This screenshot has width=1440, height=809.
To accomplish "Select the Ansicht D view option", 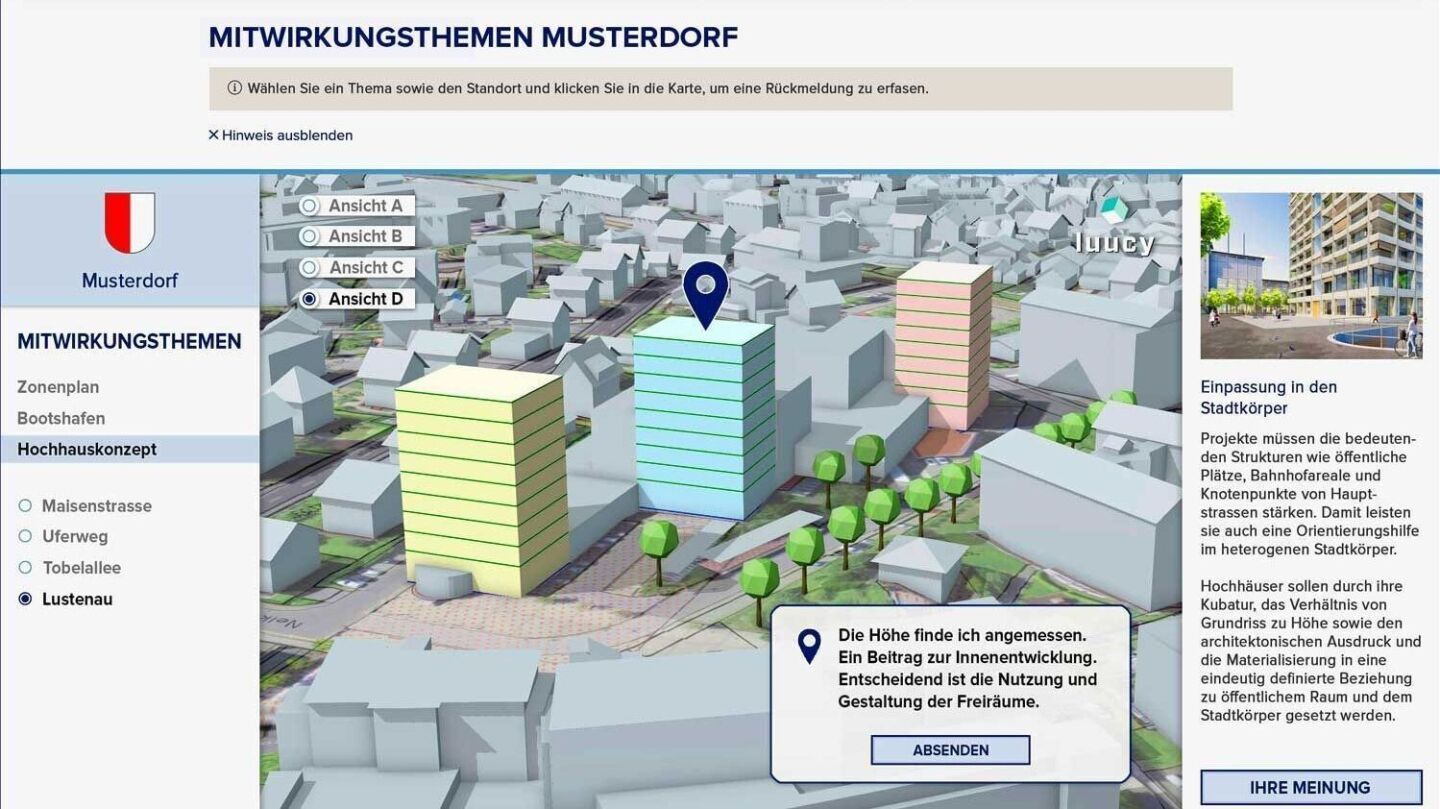I will coord(310,299).
